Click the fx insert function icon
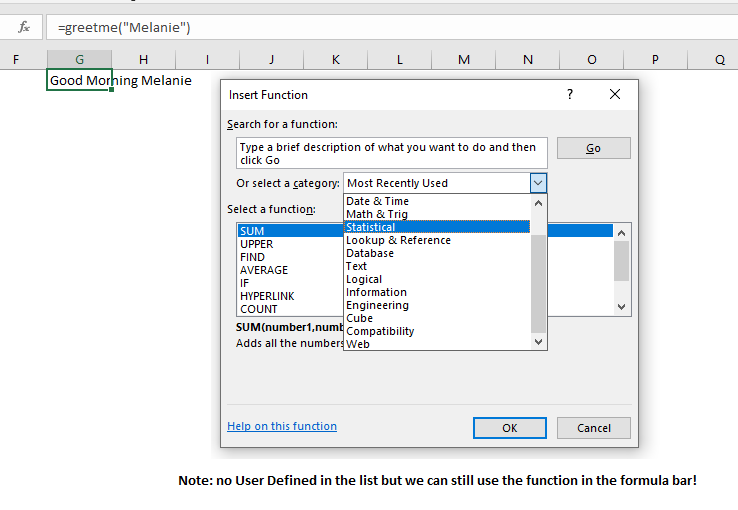This screenshot has height=510, width=738. (x=24, y=27)
